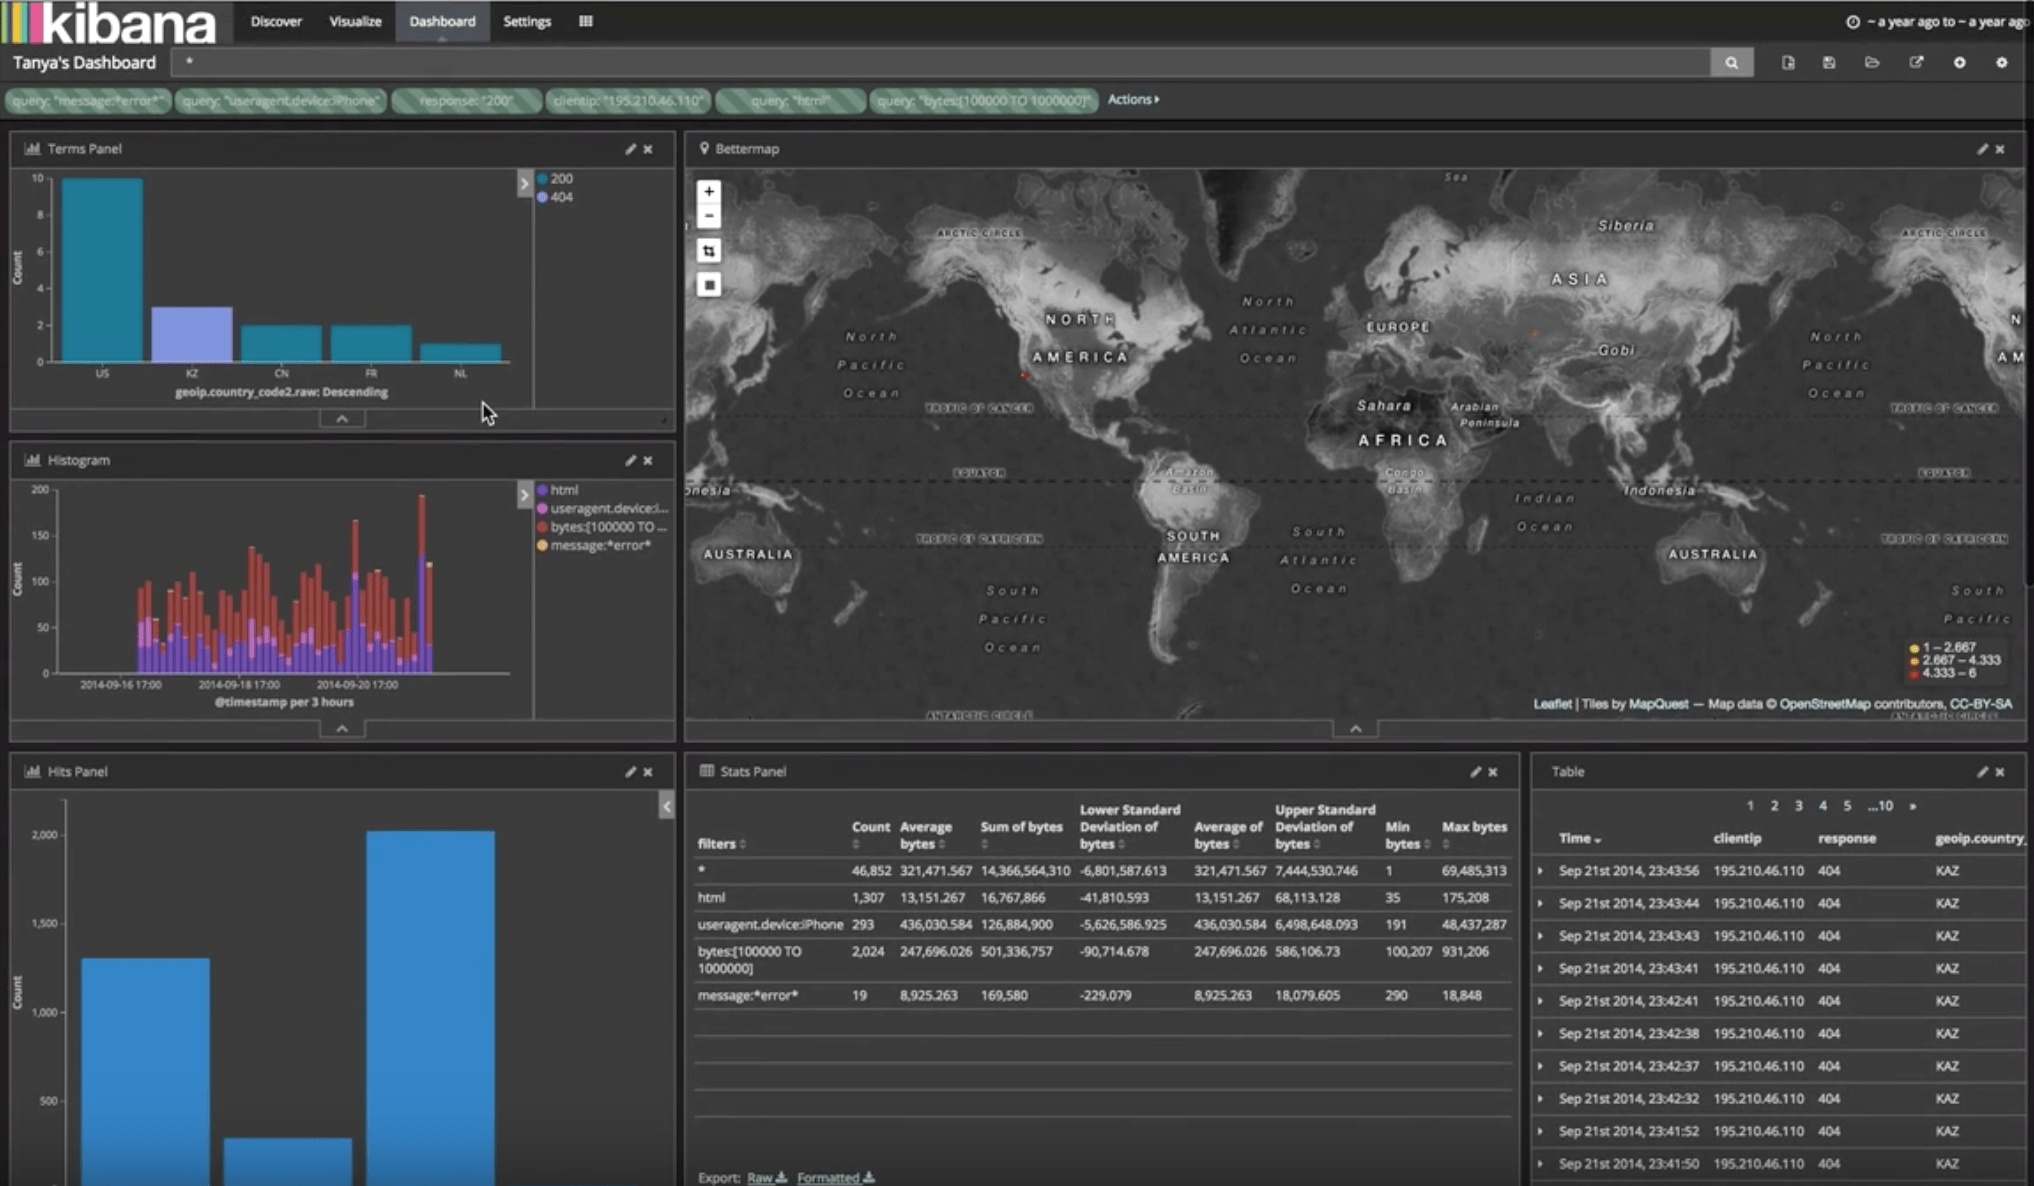Viewport: 2034px width, 1186px height.
Task: Go to page 3 of the Table panel
Action: 1798,805
